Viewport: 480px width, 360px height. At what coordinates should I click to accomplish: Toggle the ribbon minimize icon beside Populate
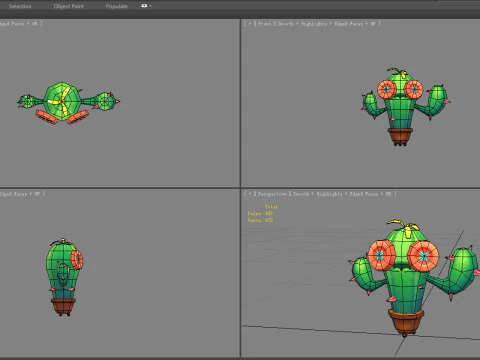(144, 6)
